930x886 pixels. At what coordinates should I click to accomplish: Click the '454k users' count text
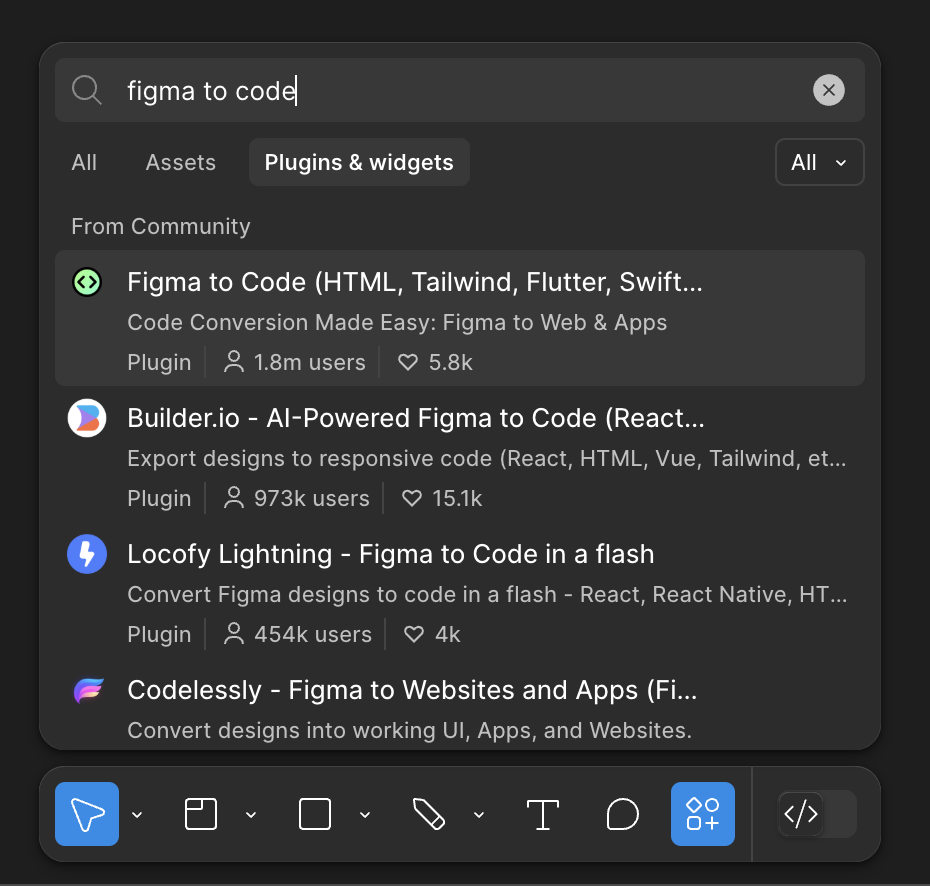point(313,635)
